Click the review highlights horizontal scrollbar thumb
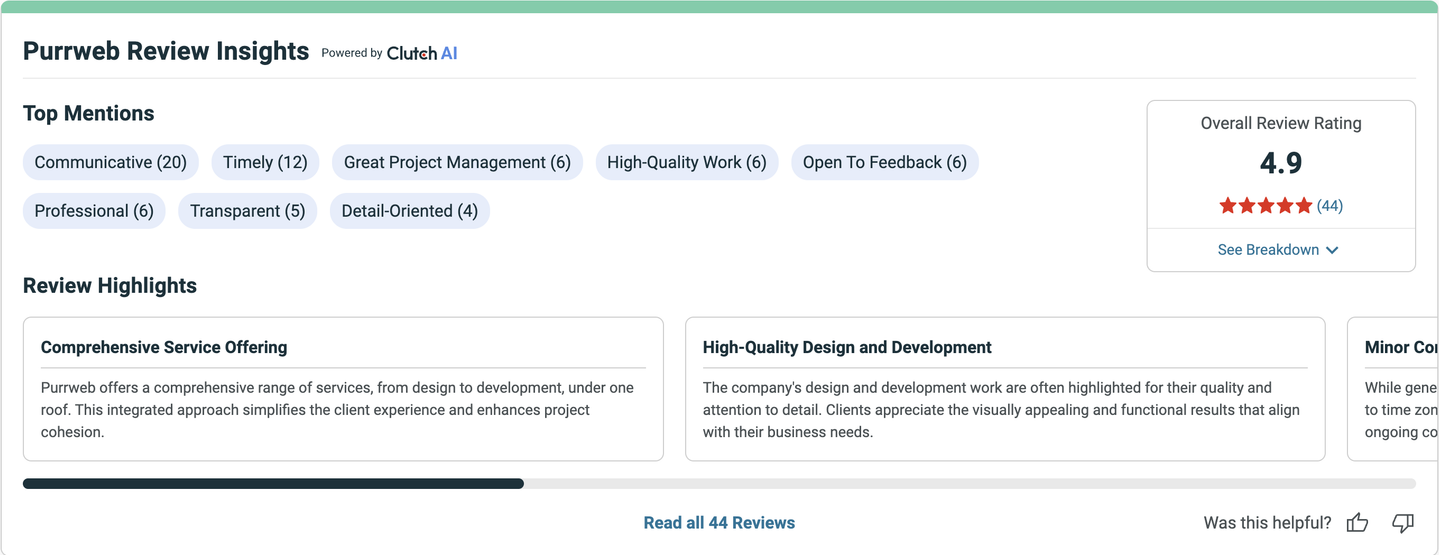The width and height of the screenshot is (1439, 555). 273,484
